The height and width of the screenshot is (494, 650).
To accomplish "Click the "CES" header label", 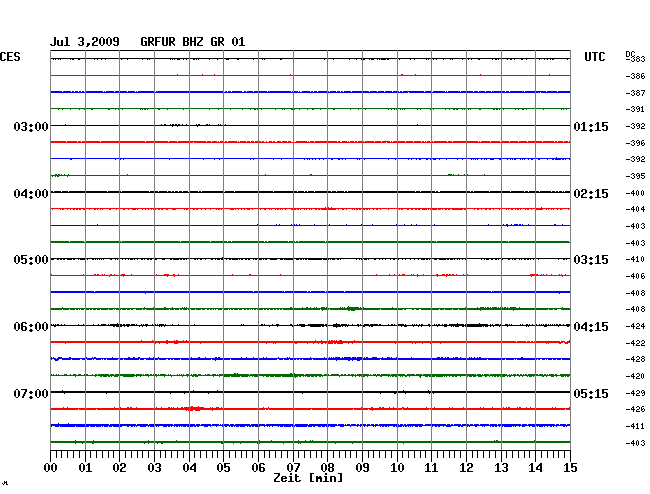I will pyautogui.click(x=10, y=57).
